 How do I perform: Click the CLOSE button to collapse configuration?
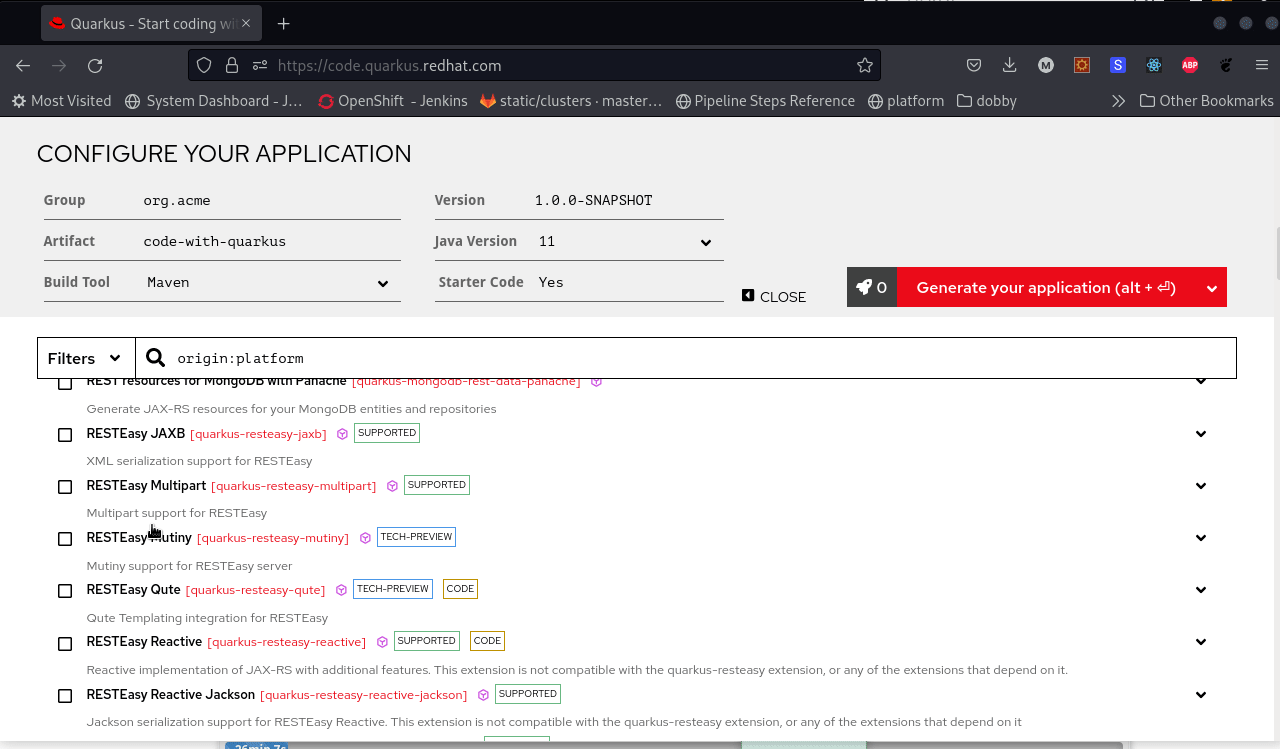tap(774, 297)
